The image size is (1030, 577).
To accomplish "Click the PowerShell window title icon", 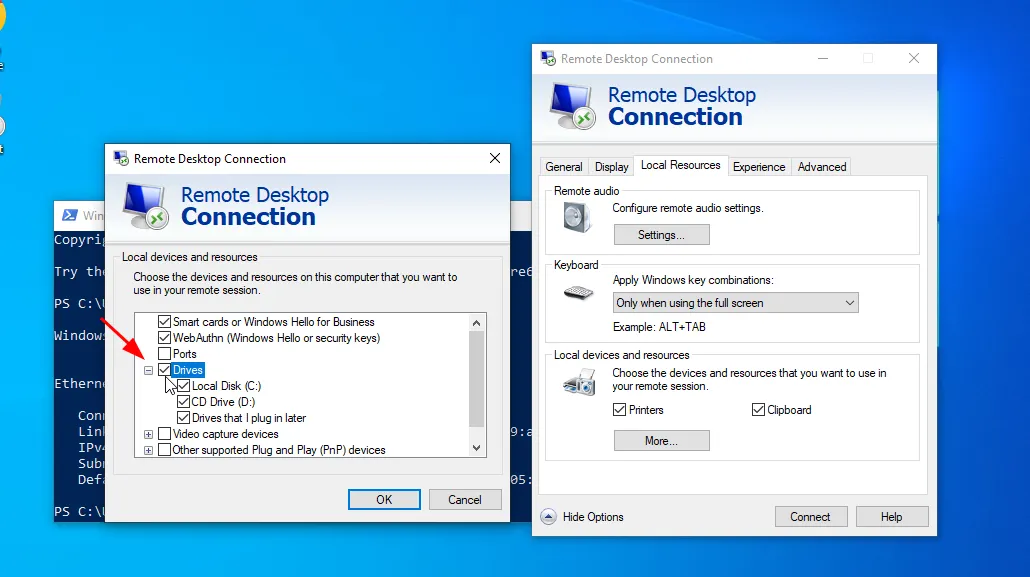I will [70, 215].
